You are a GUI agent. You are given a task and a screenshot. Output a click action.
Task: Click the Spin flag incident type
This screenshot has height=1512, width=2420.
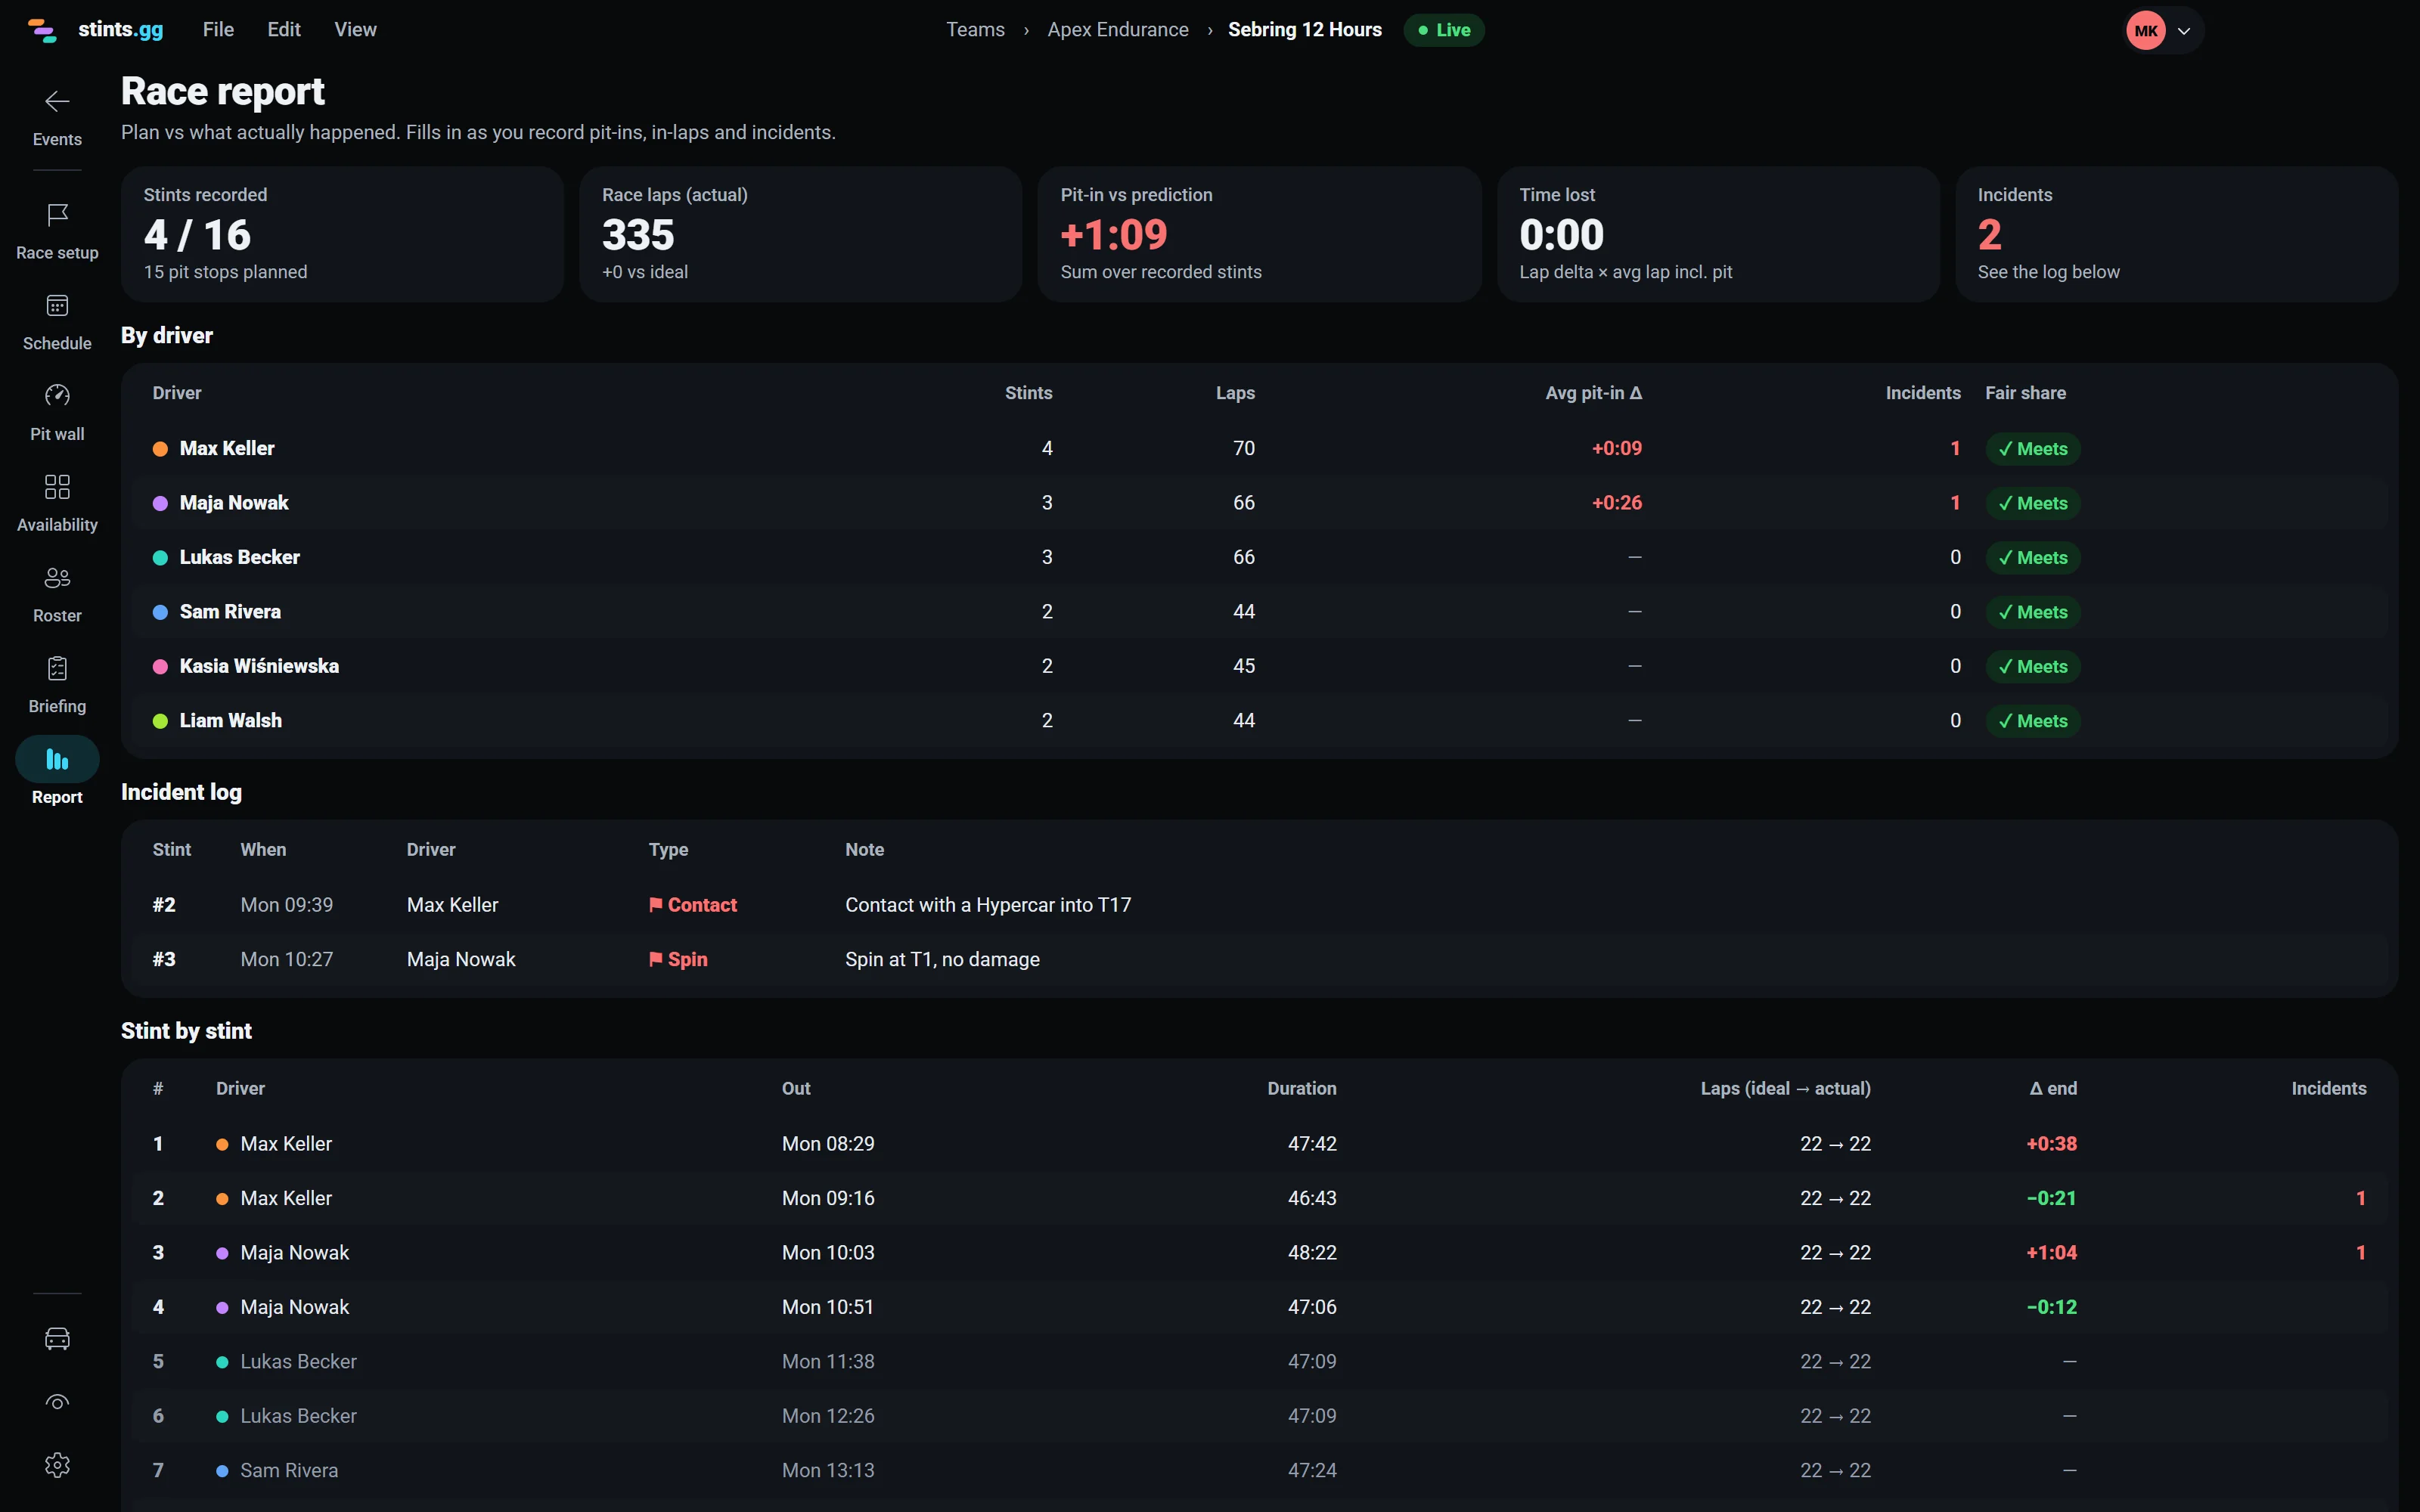click(678, 960)
